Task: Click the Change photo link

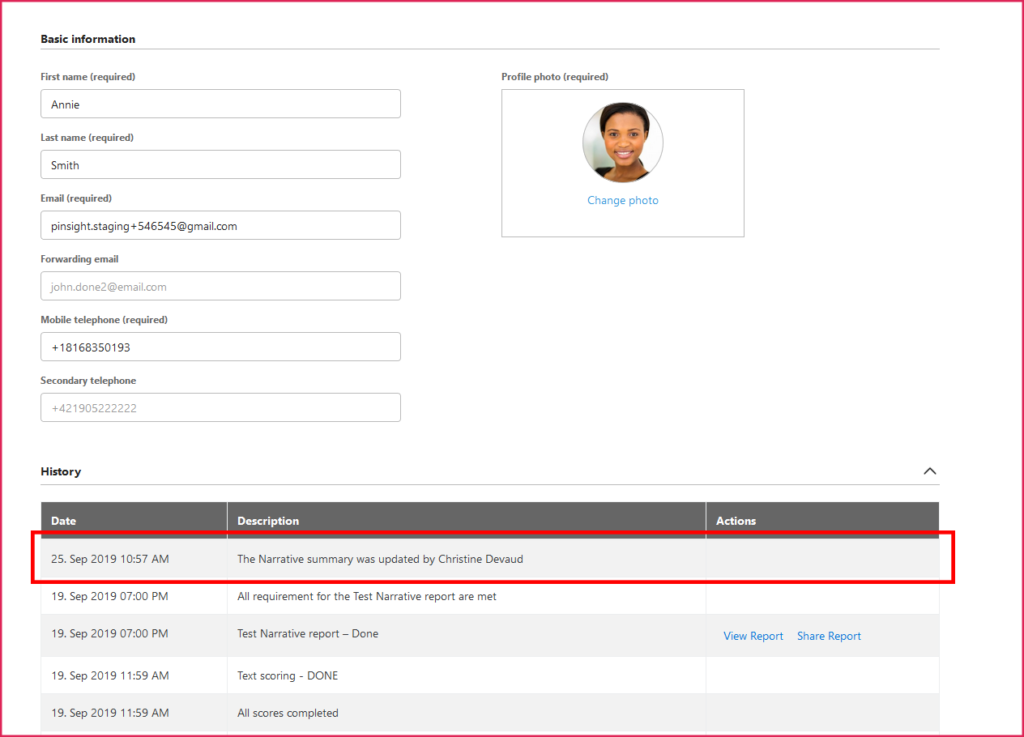Action: coord(622,201)
